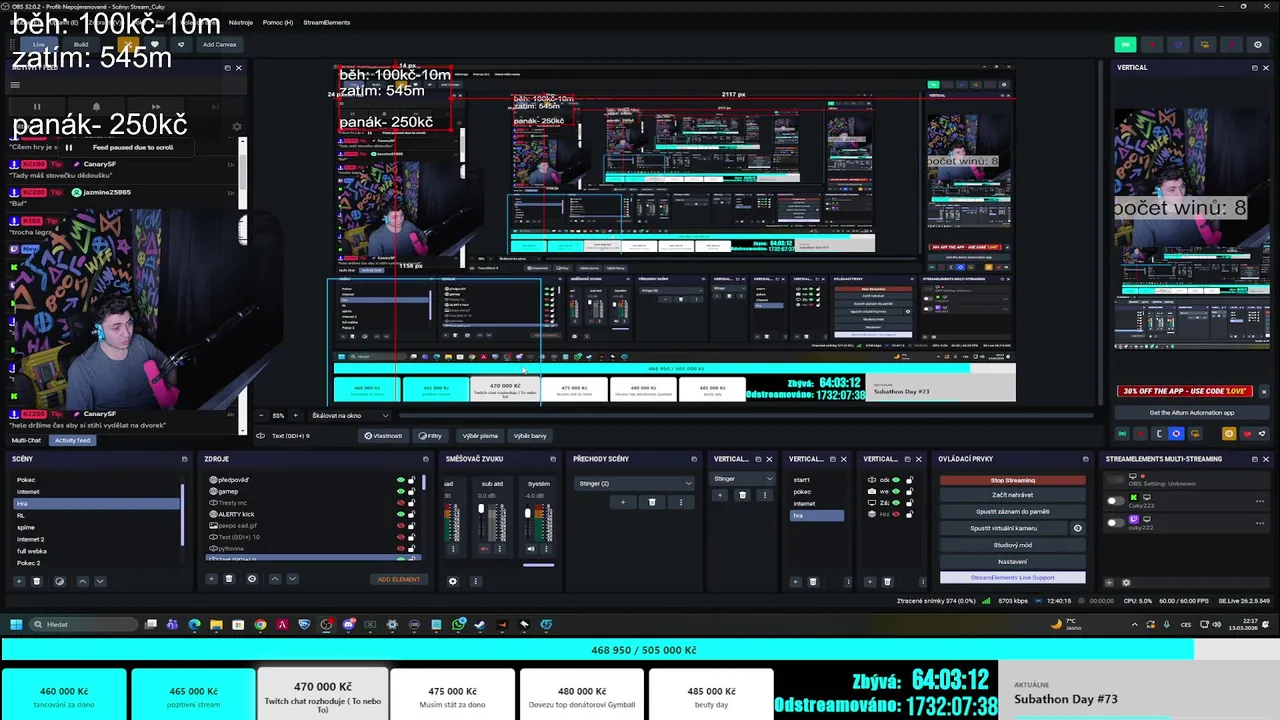This screenshot has height=720, width=1280.
Task: Add a transition in Přechody scény panel
Action: pos(622,502)
